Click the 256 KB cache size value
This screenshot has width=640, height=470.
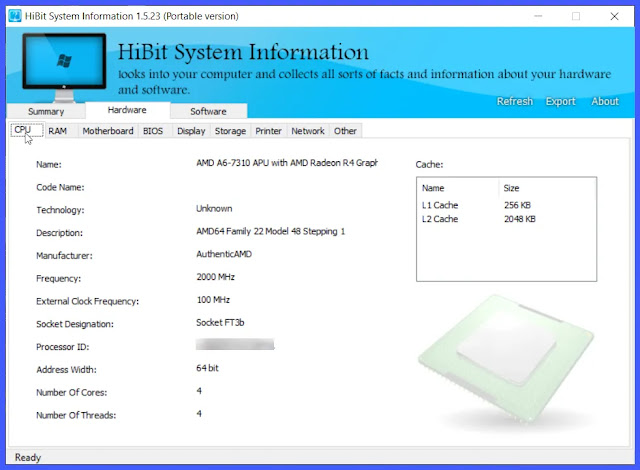(517, 205)
